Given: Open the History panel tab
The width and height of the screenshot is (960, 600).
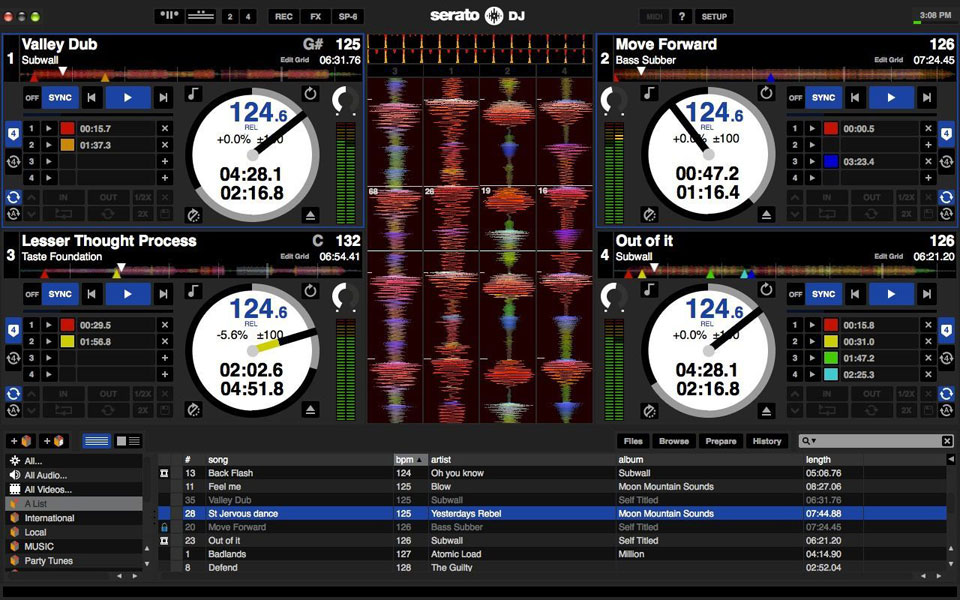Looking at the screenshot, I should [x=767, y=441].
